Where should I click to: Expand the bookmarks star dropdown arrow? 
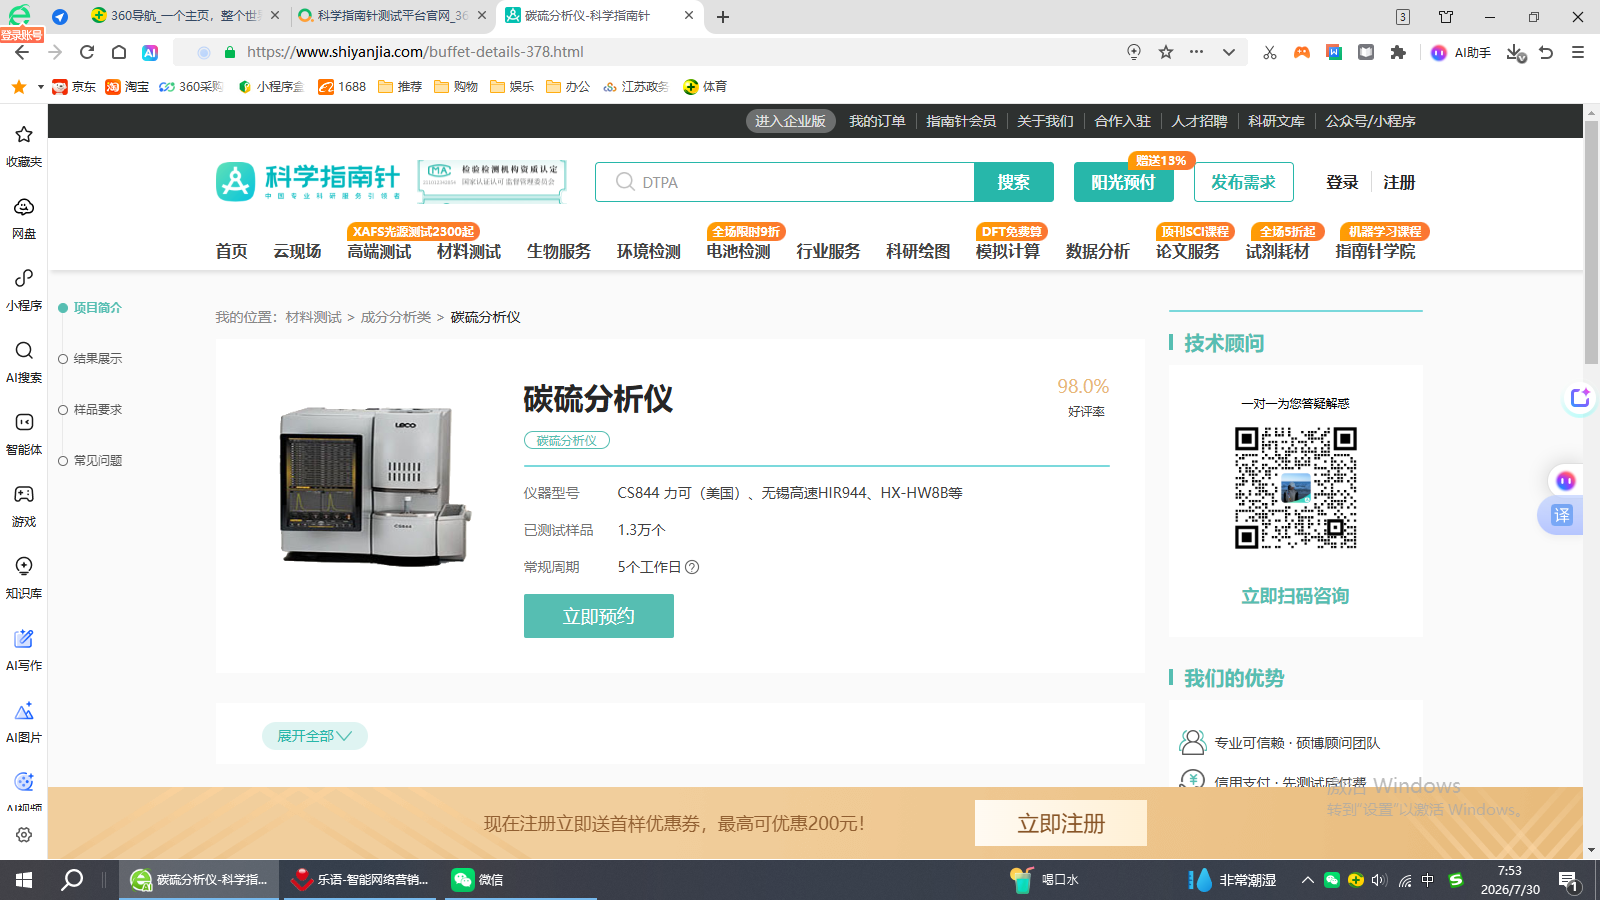coord(40,87)
